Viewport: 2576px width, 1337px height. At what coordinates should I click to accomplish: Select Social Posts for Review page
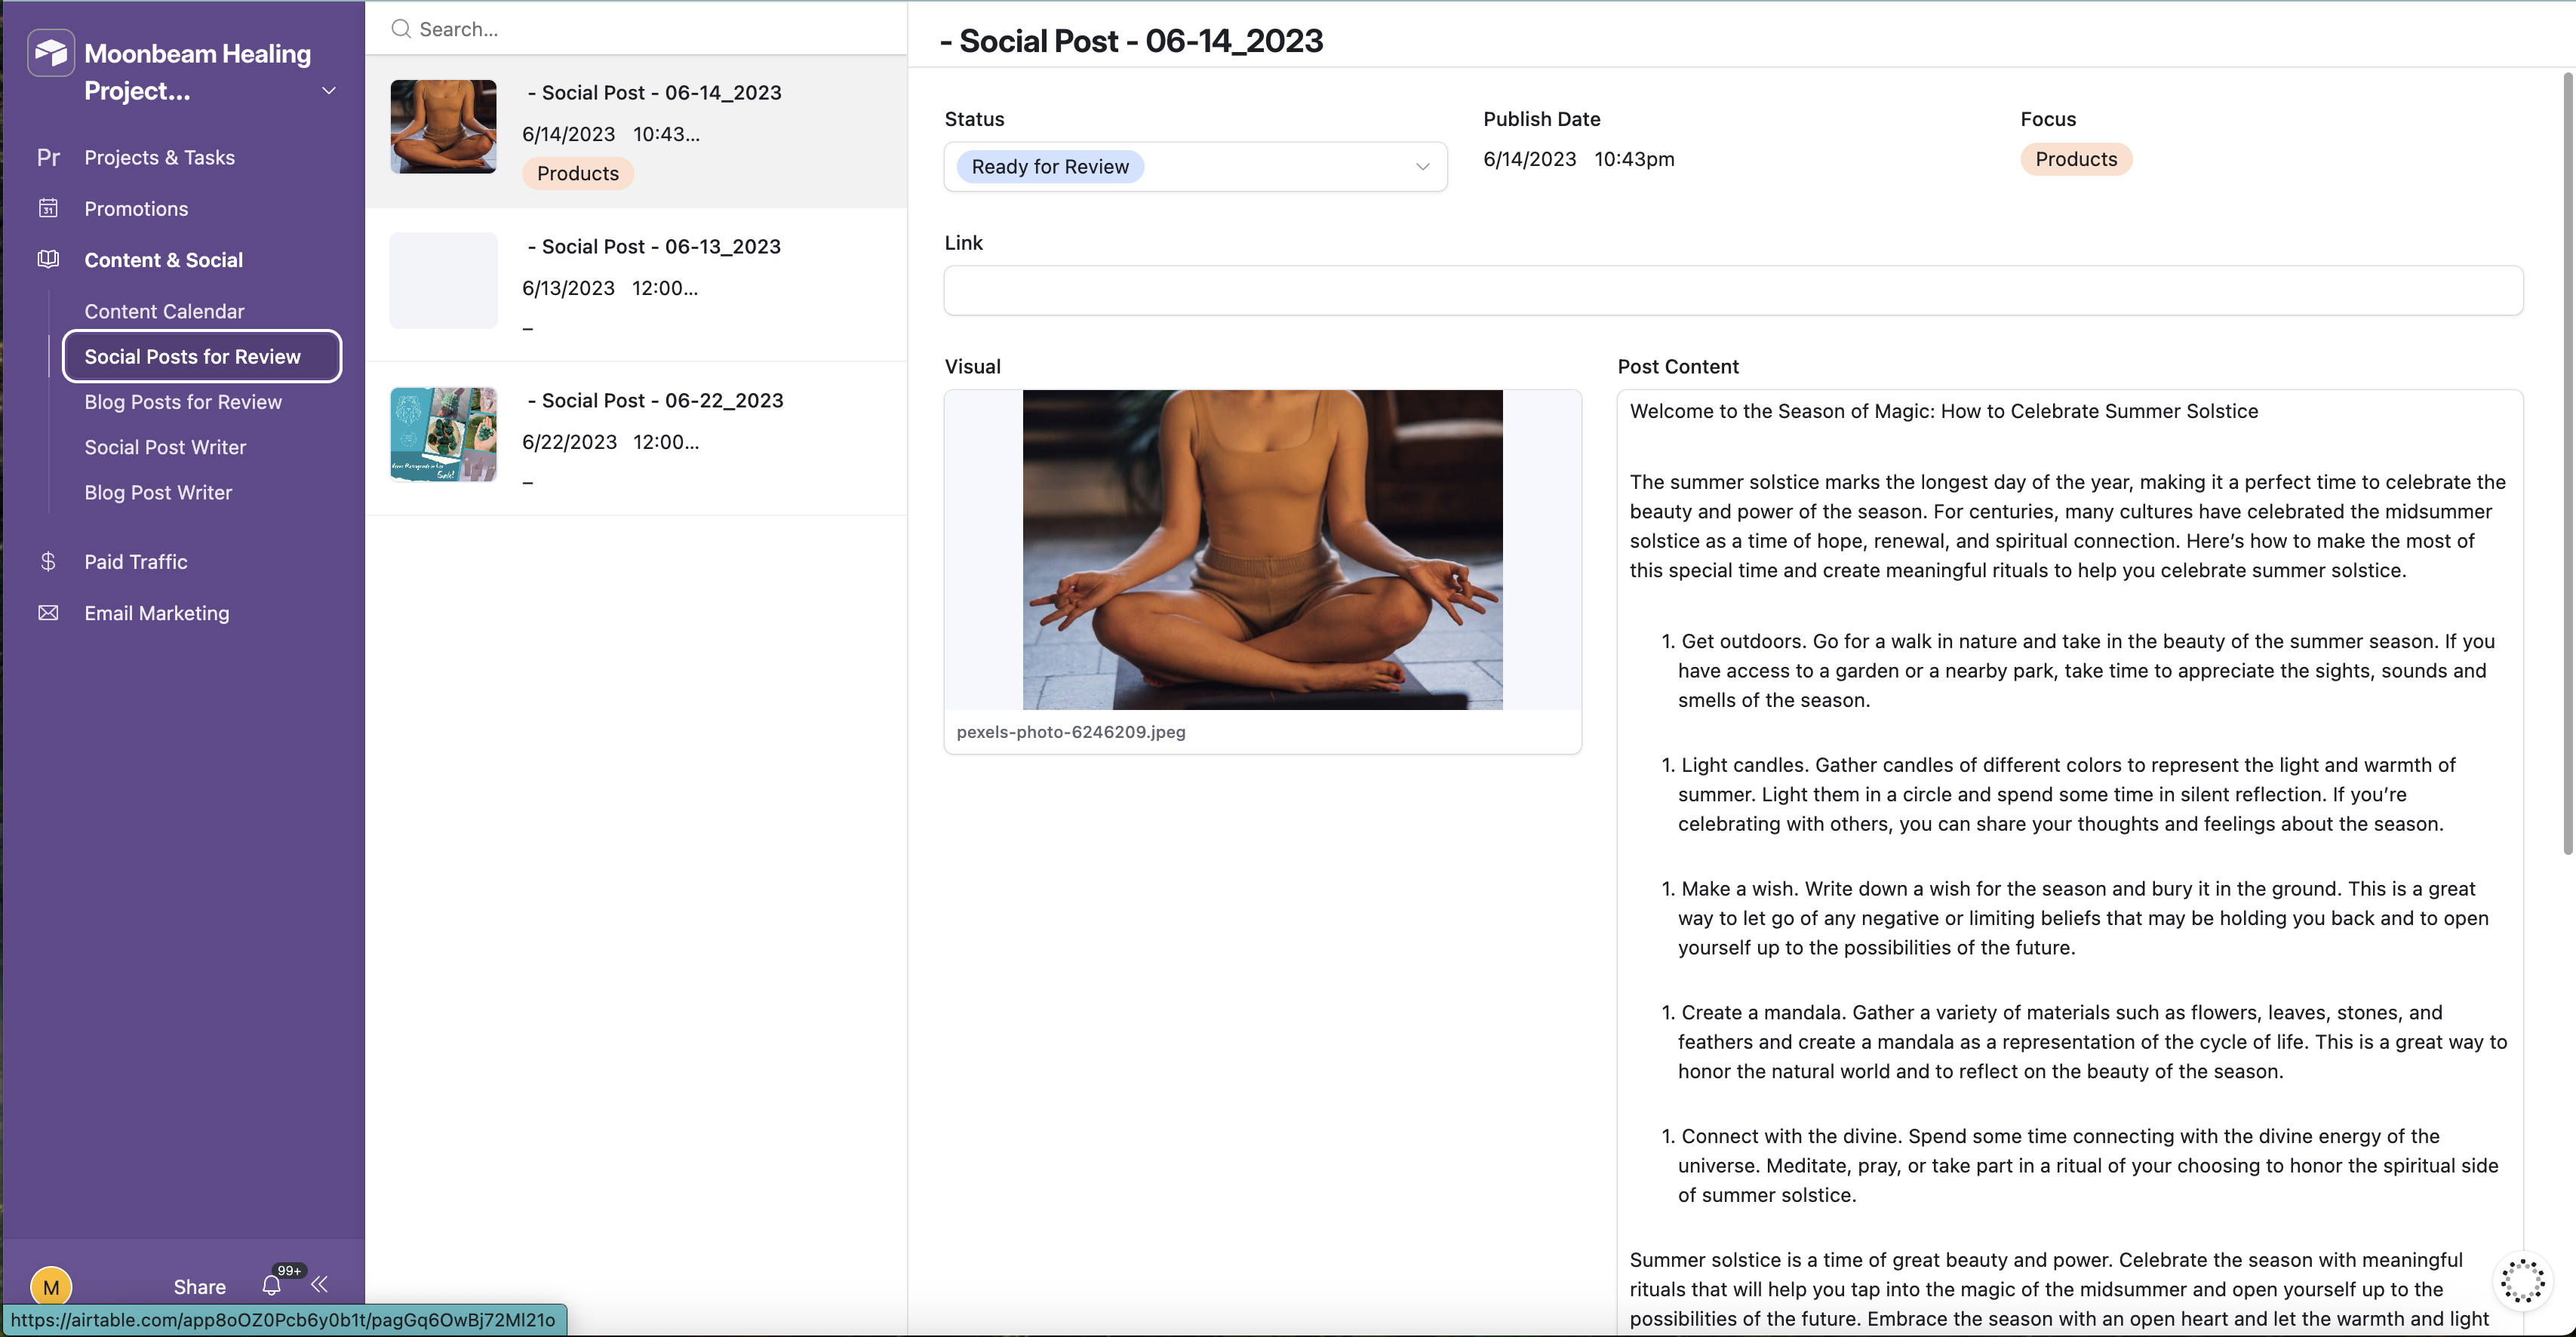[x=202, y=356]
